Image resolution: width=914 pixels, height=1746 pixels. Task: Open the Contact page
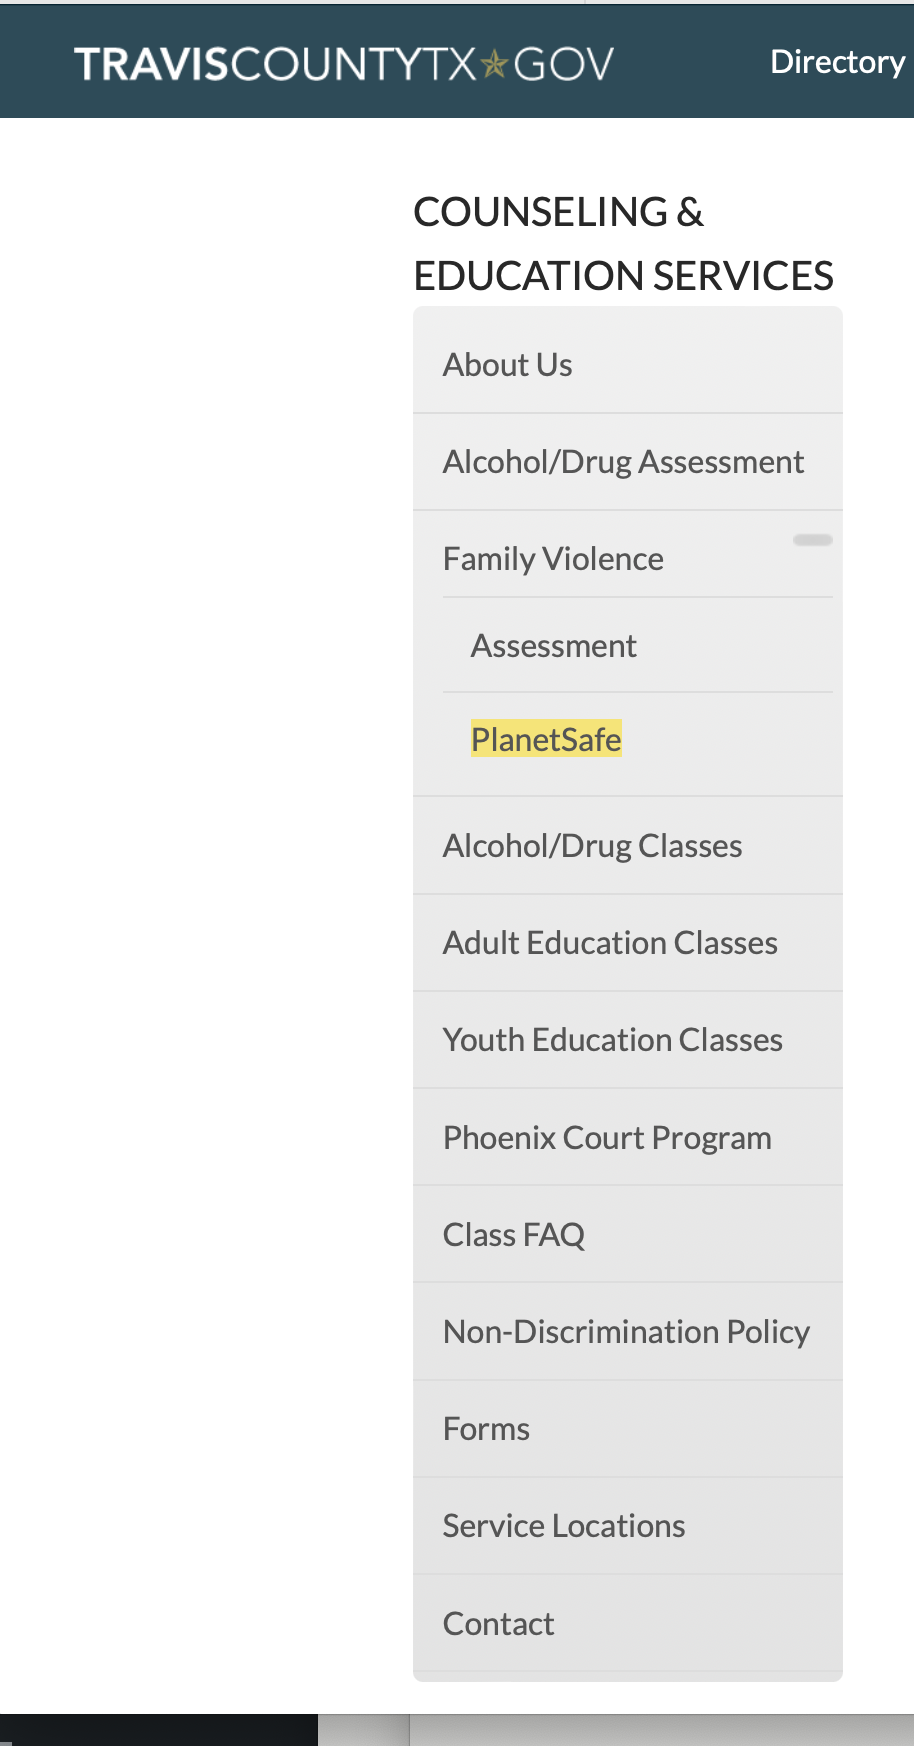[498, 1624]
